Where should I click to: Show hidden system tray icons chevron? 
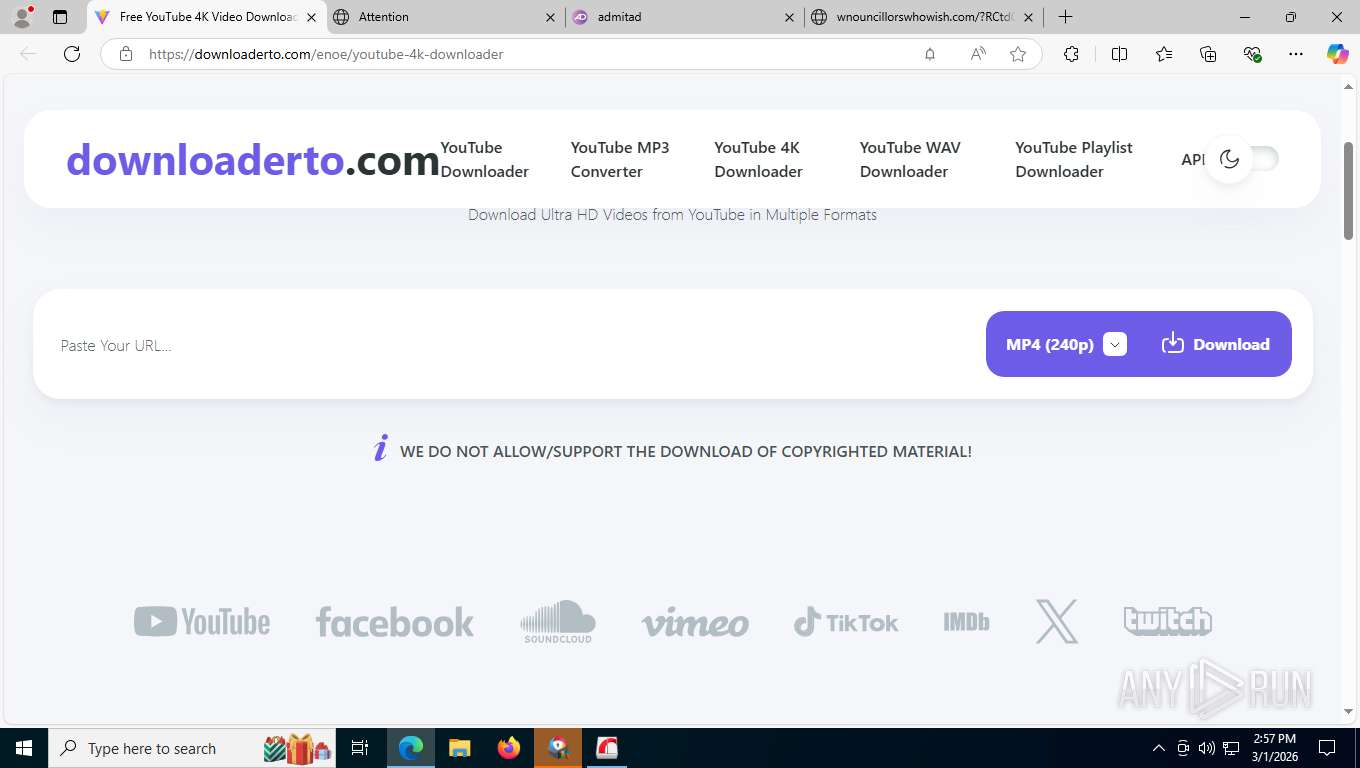[x=1159, y=748]
